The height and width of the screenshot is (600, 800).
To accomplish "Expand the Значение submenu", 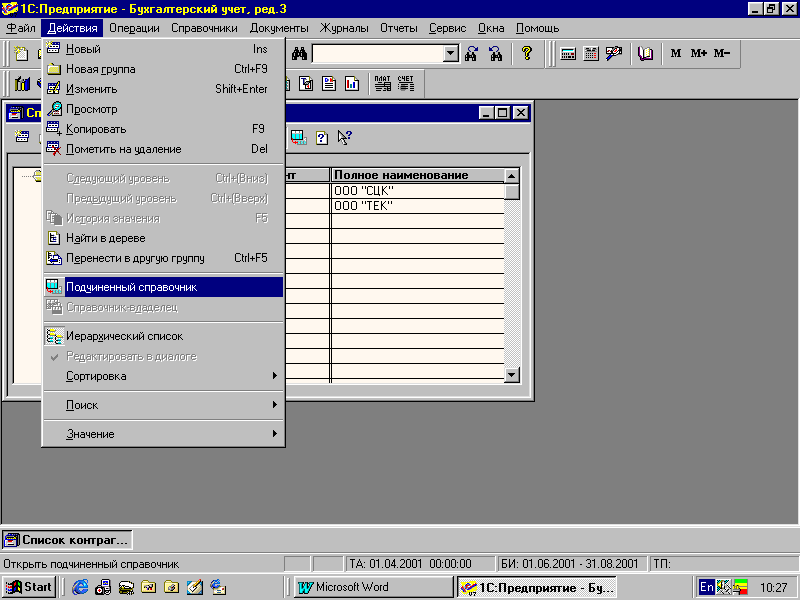I will pyautogui.click(x=163, y=434).
